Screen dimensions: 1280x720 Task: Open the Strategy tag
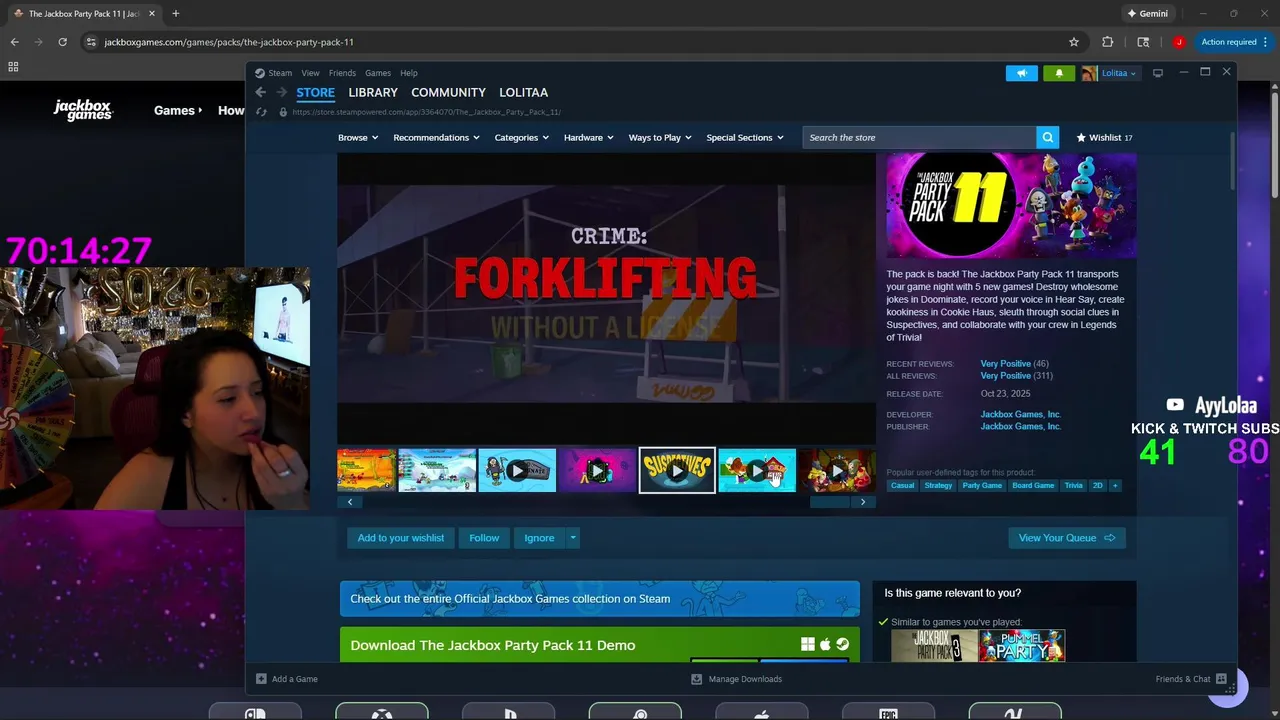click(938, 486)
